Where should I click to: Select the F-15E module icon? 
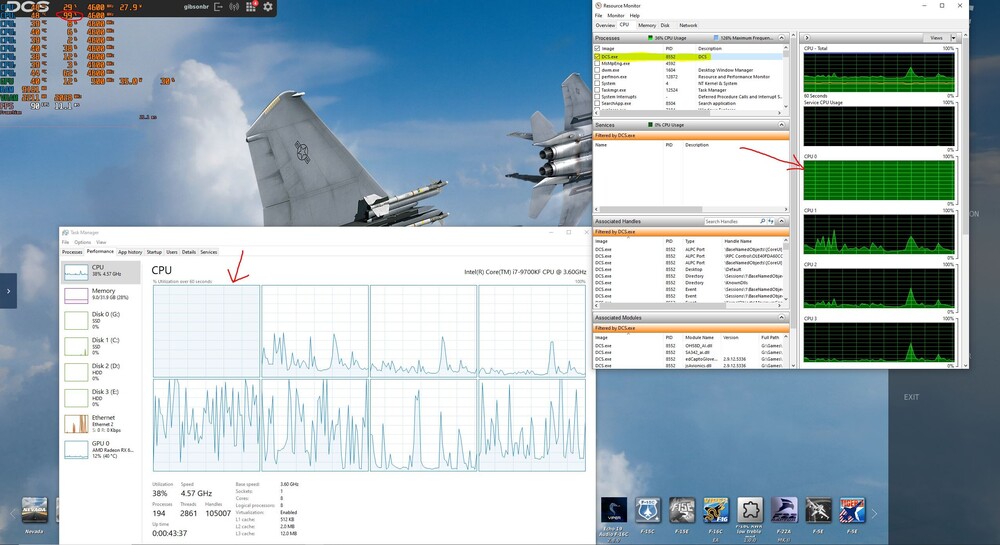point(682,511)
